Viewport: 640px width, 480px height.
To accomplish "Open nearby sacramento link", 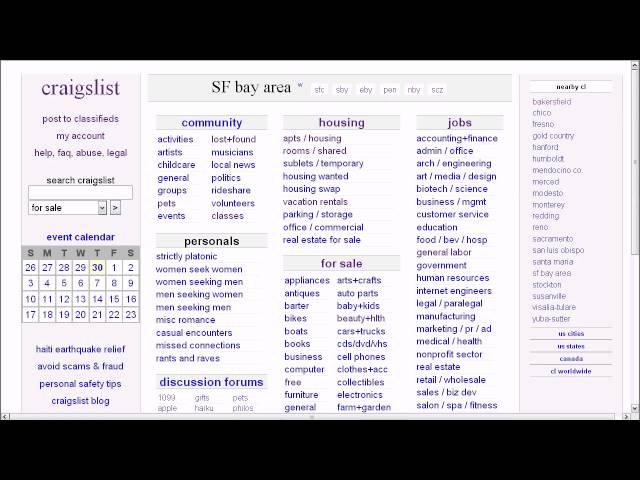I will tap(553, 239).
